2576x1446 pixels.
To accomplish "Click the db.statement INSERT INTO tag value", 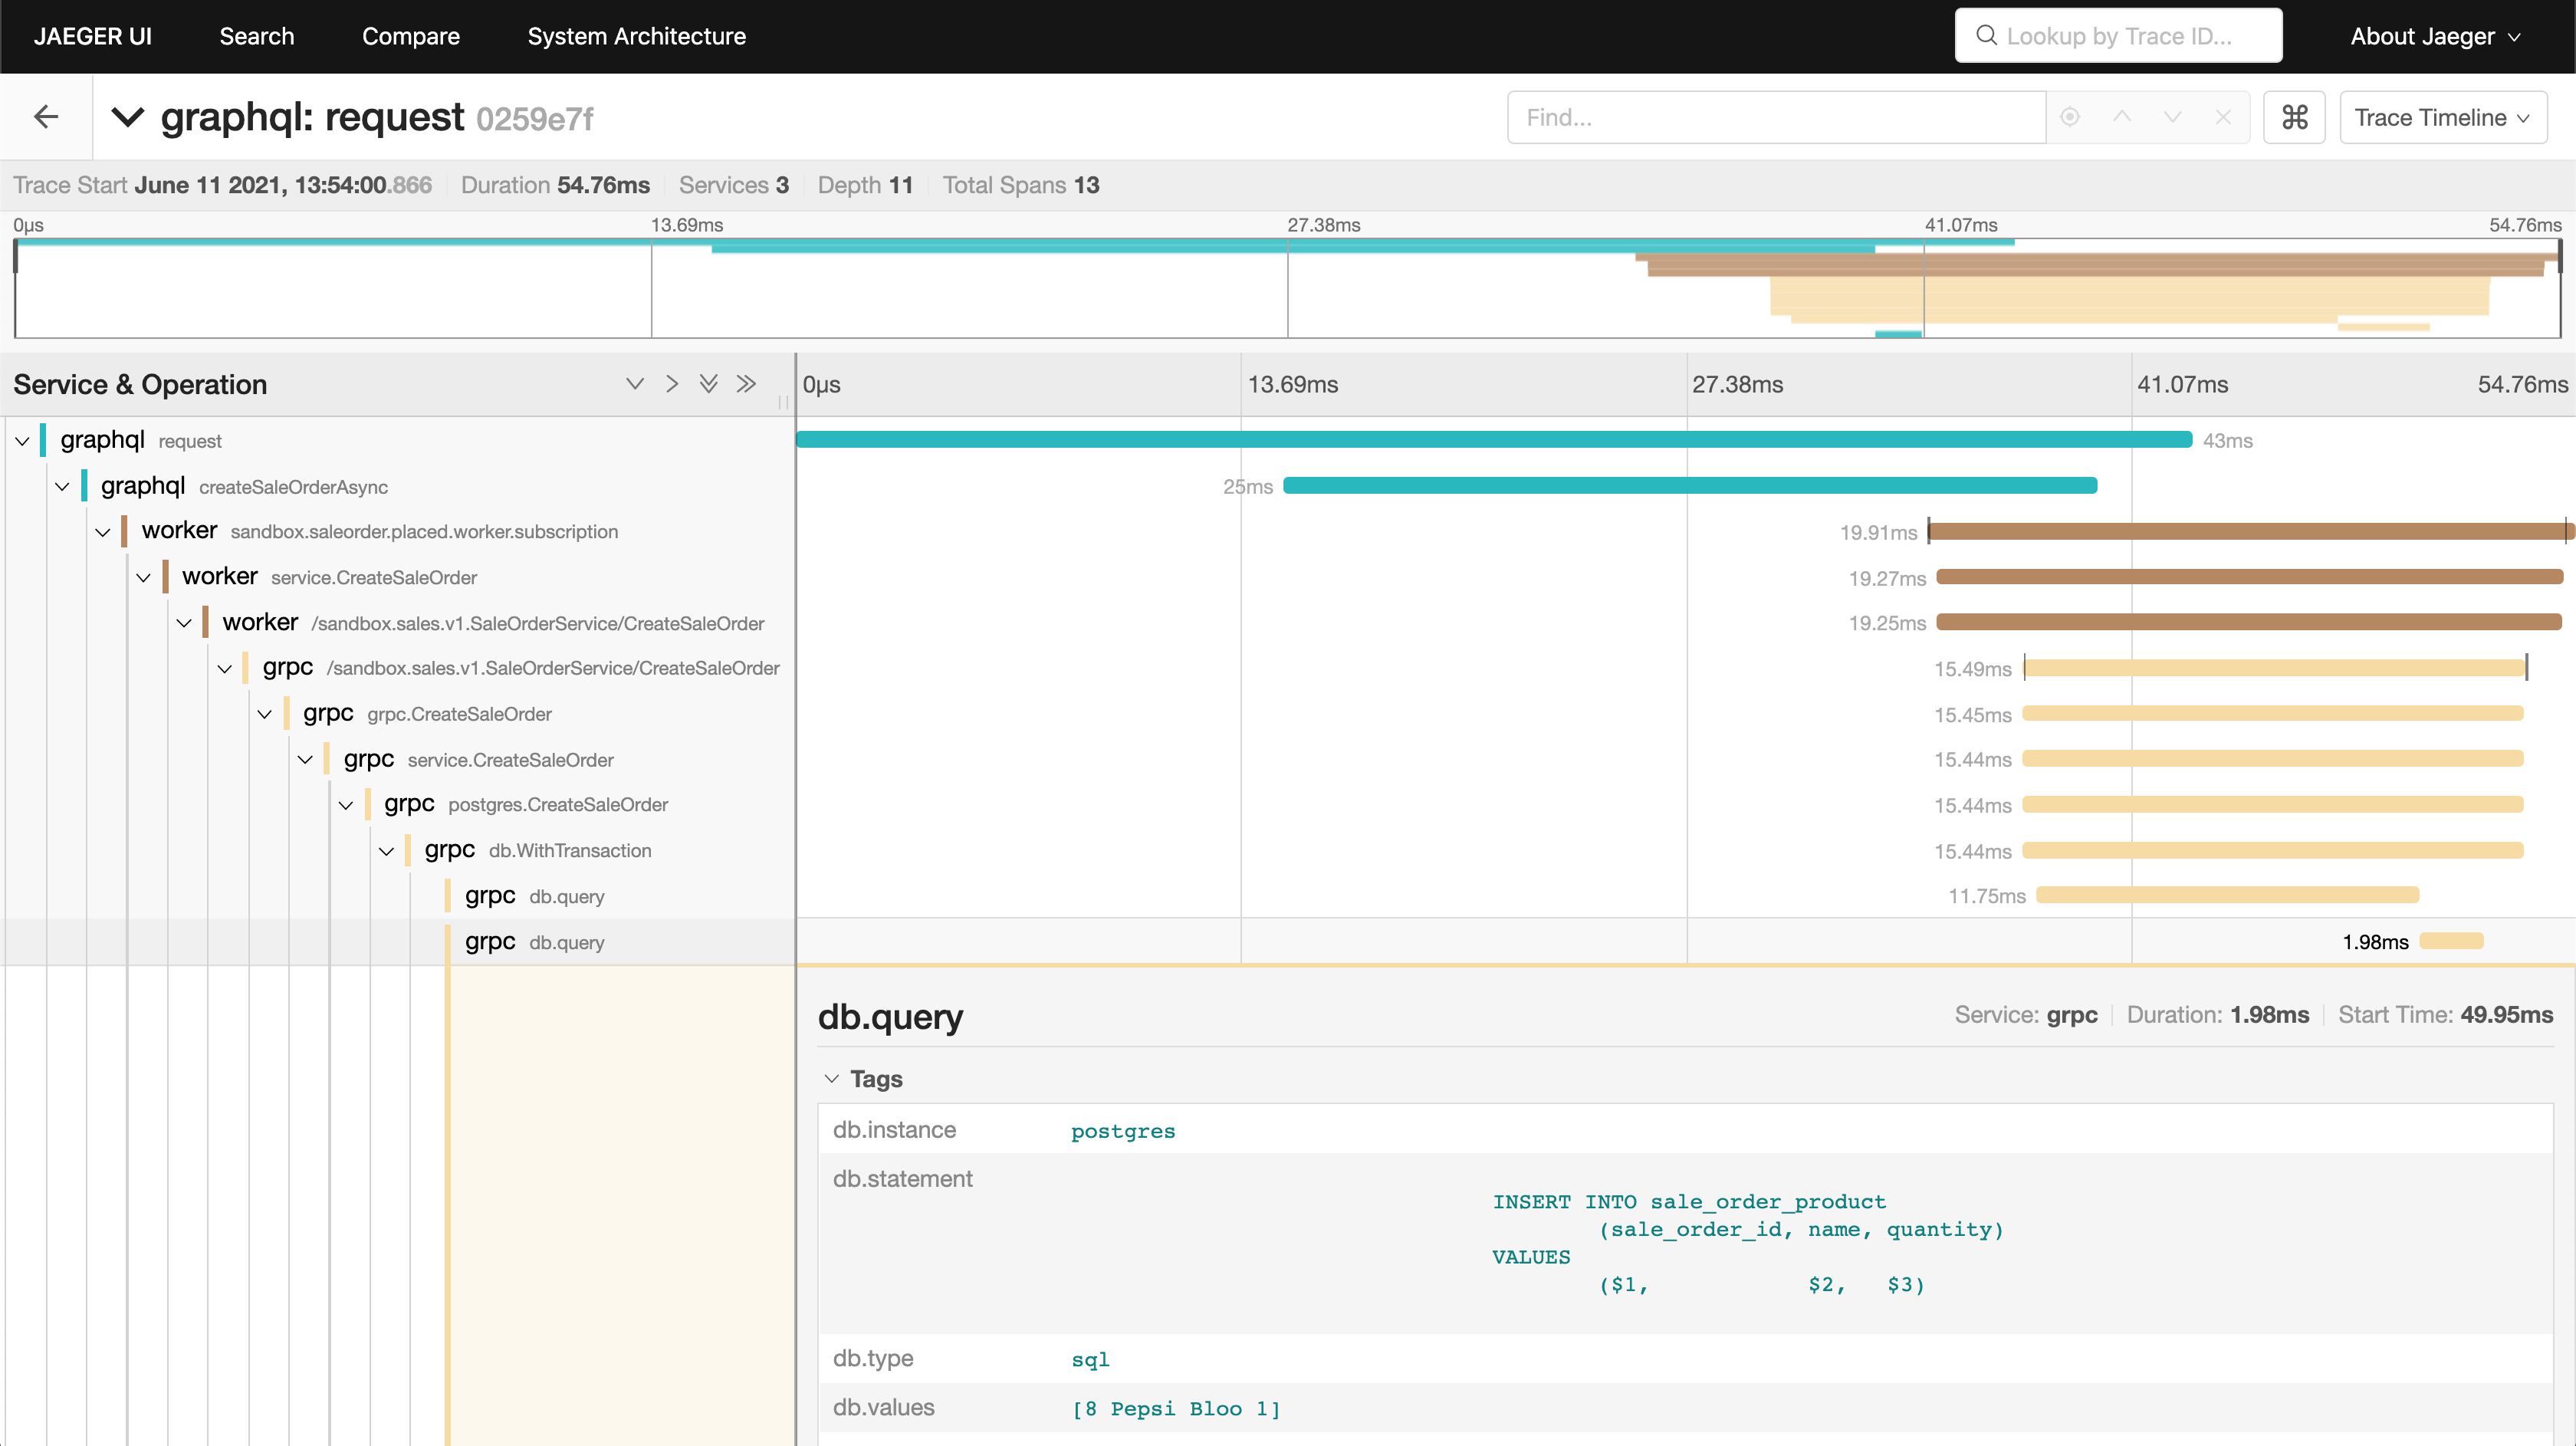I will pyautogui.click(x=1748, y=1243).
